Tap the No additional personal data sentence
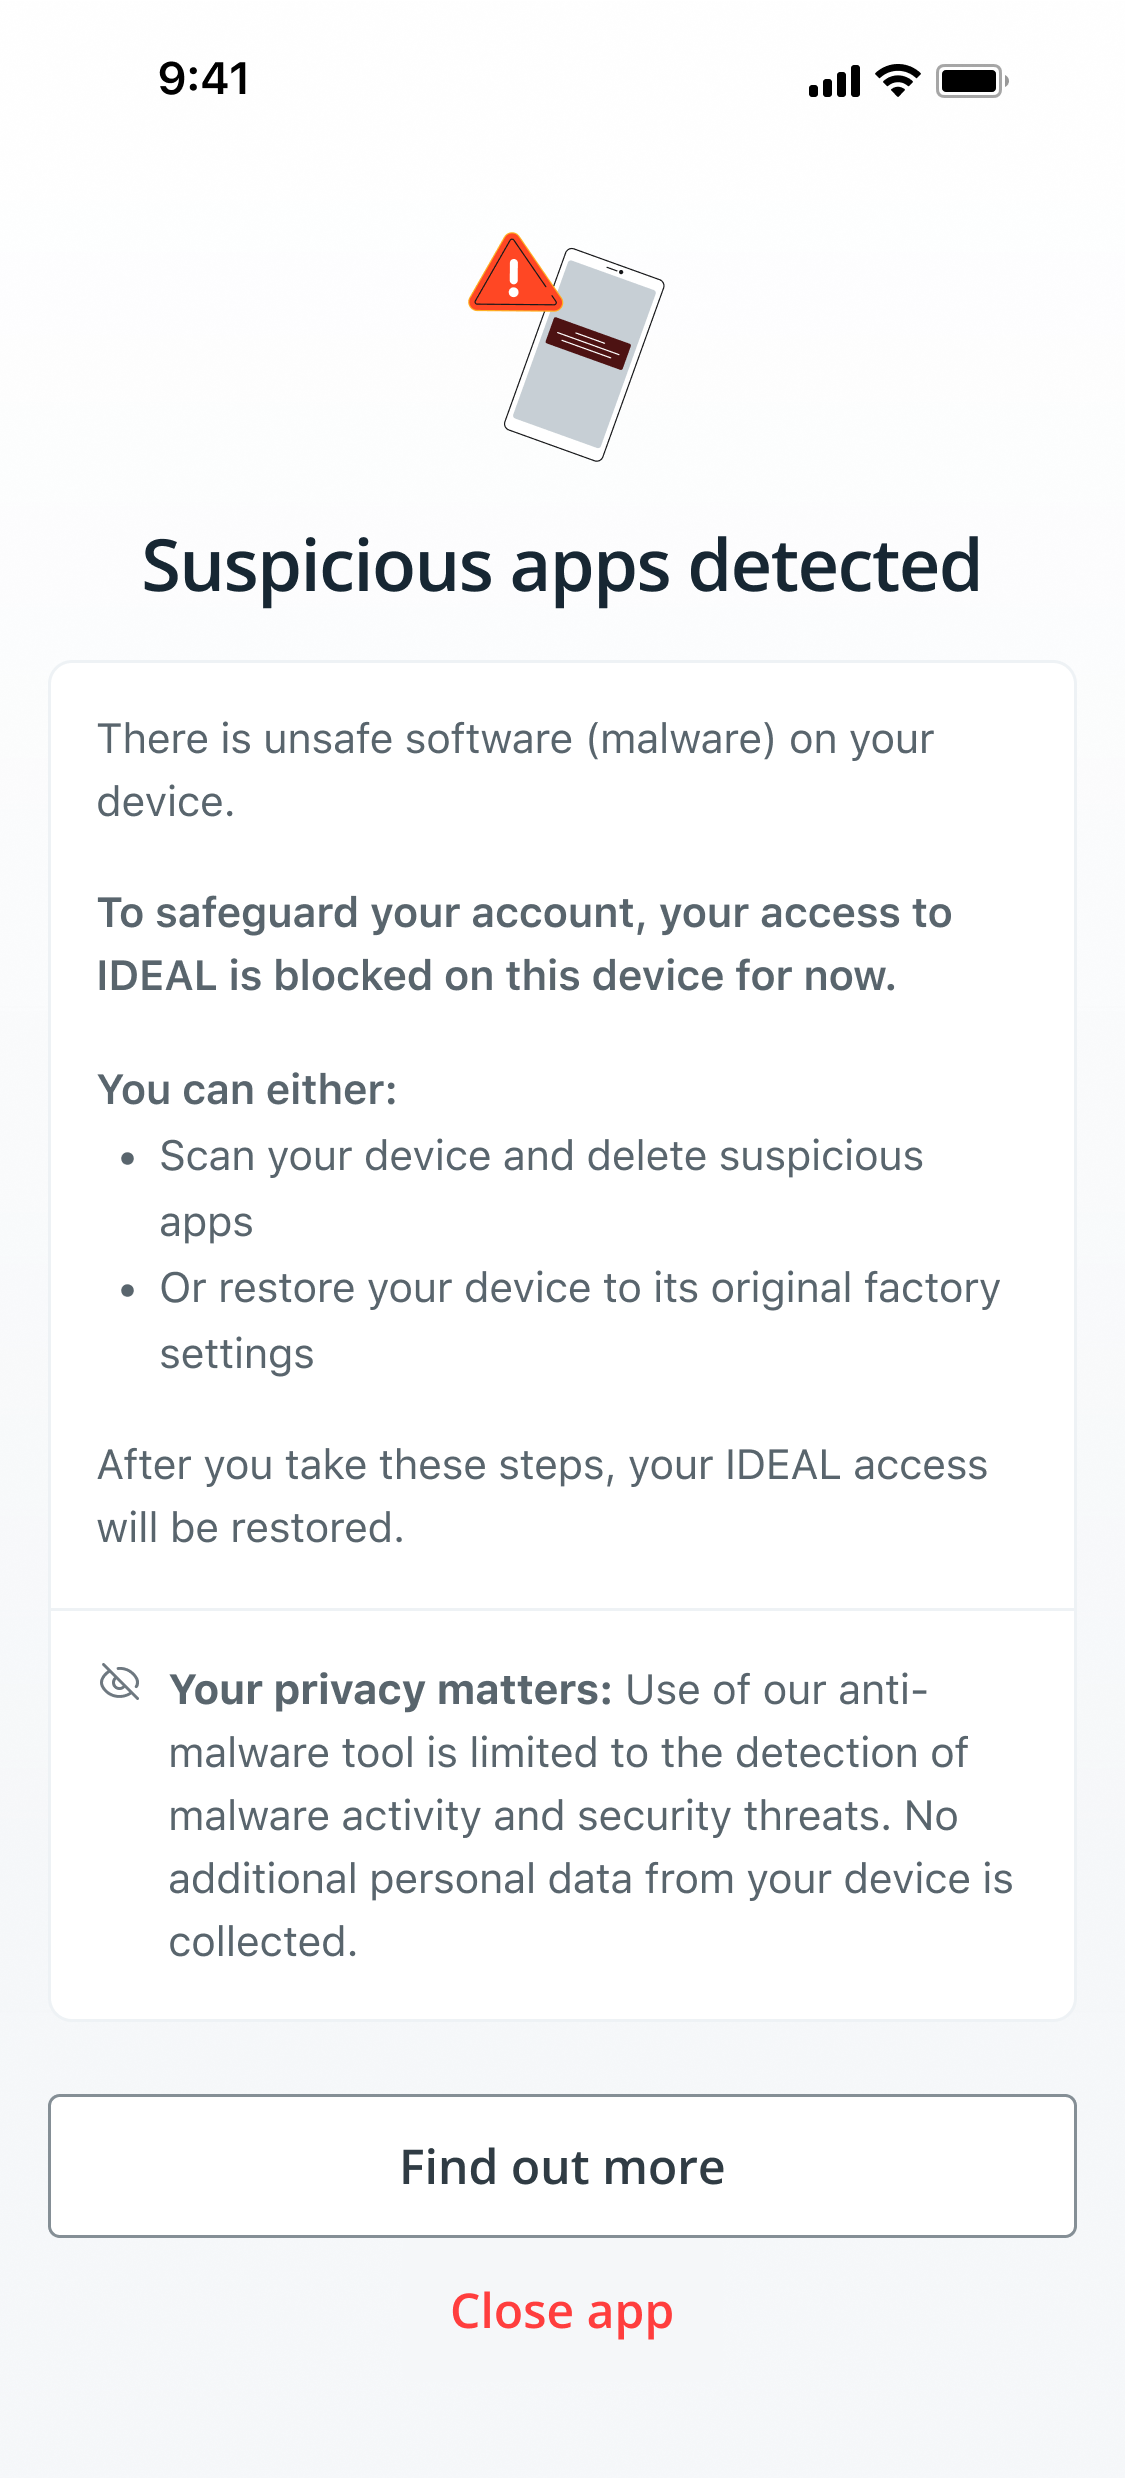Image resolution: width=1125 pixels, height=2478 pixels. pyautogui.click(x=591, y=1878)
